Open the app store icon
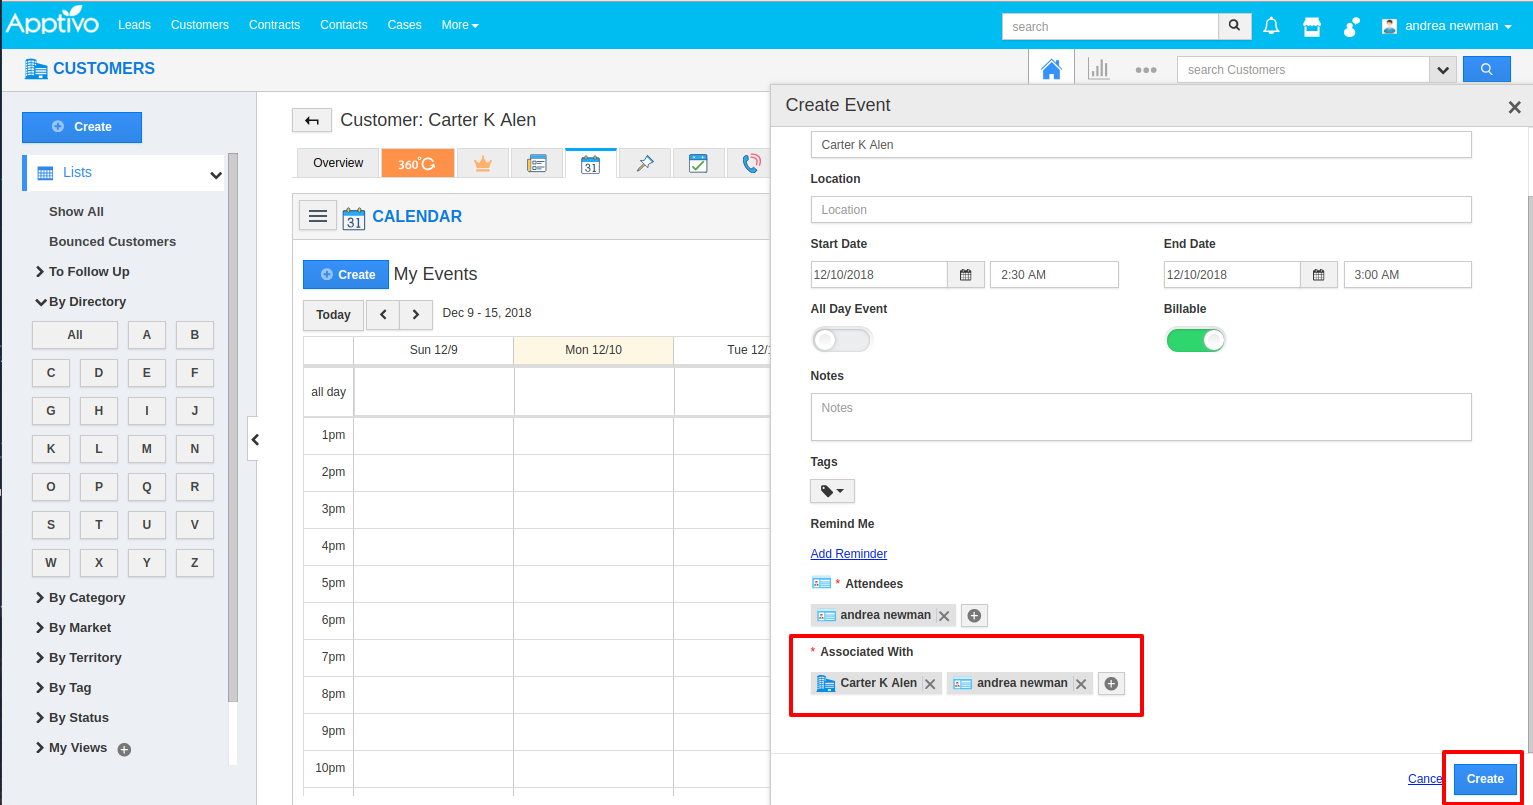This screenshot has height=805, width=1533. pyautogui.click(x=1312, y=26)
